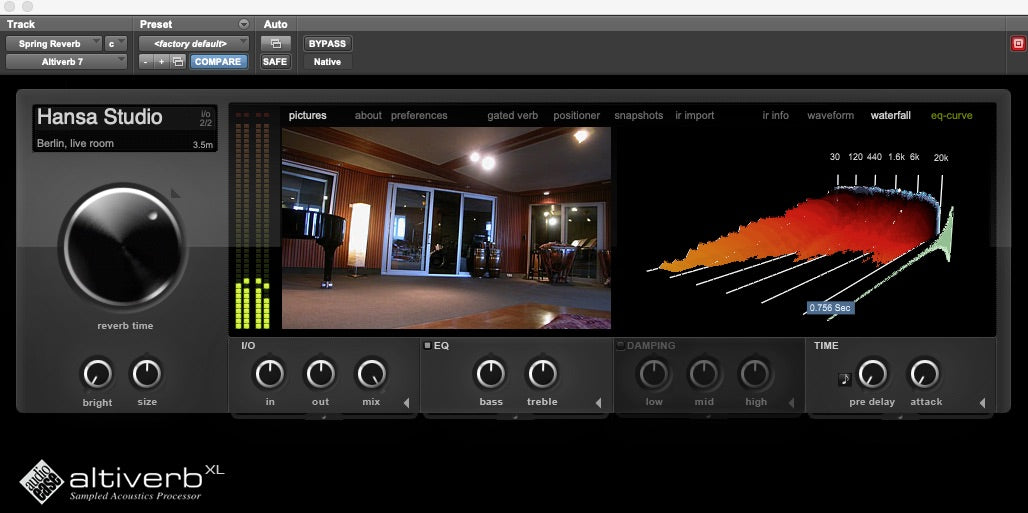Select previous preset with minus button
1028x513 pixels.
pos(146,62)
